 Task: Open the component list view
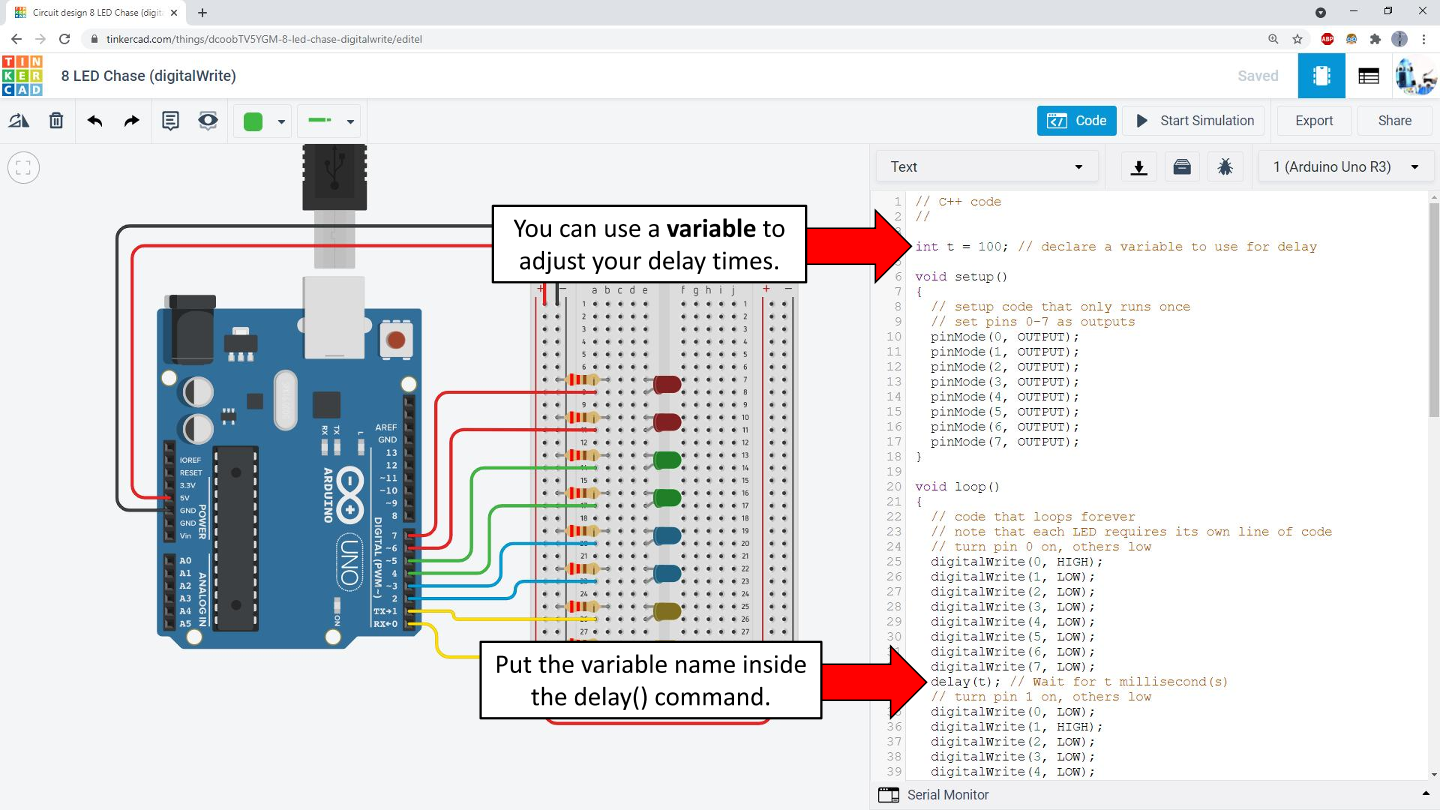coord(1368,76)
